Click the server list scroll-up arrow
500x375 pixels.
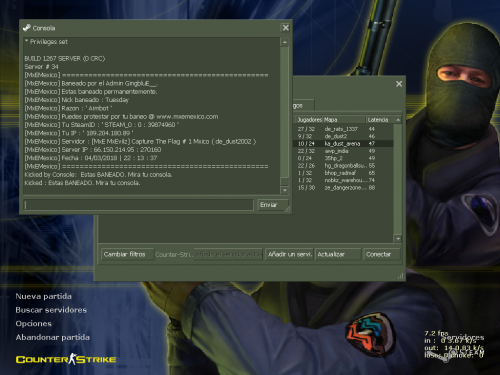[398, 120]
